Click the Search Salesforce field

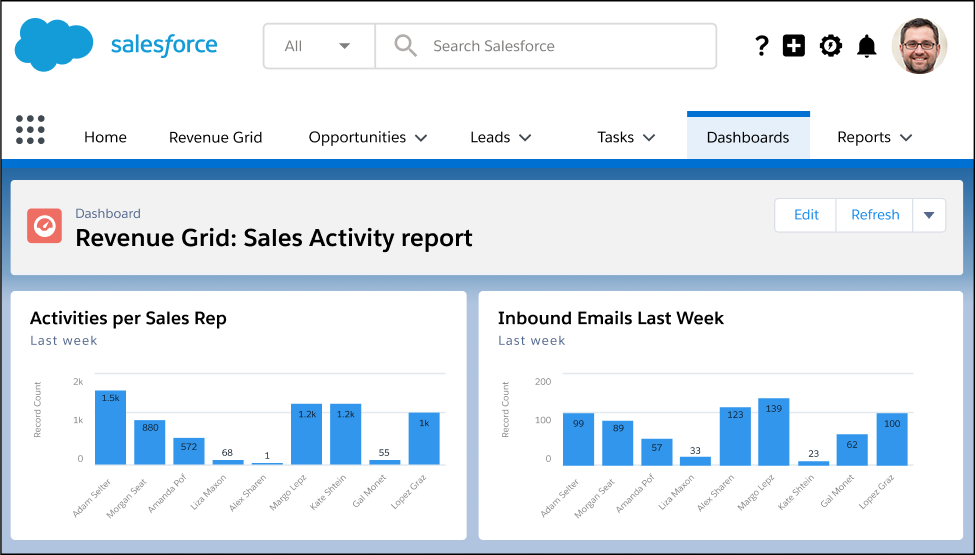pyautogui.click(x=546, y=46)
